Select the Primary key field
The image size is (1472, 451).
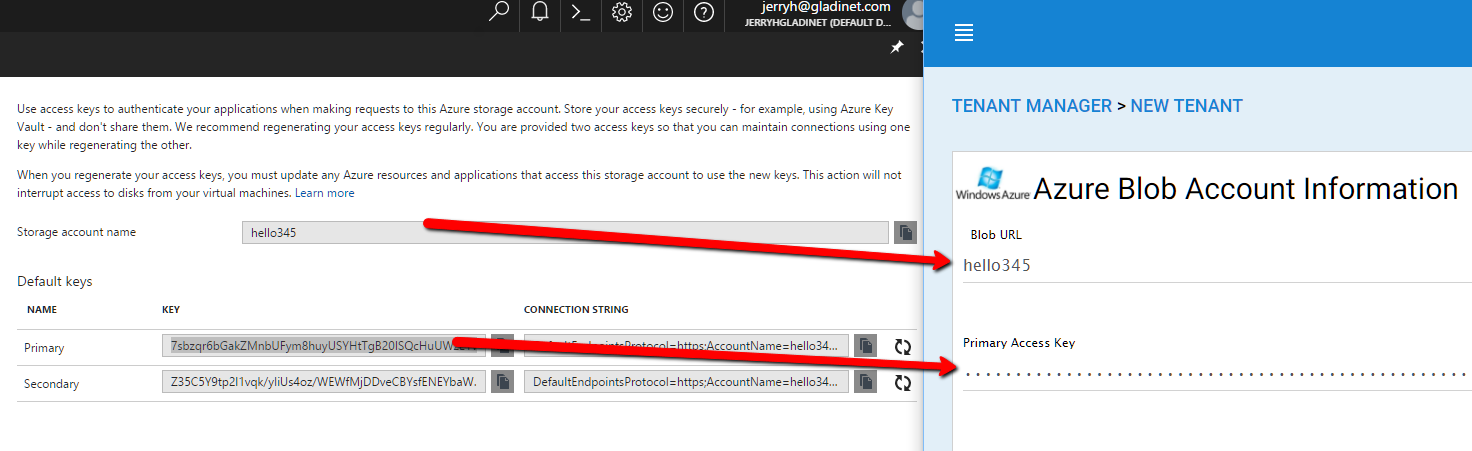click(324, 346)
